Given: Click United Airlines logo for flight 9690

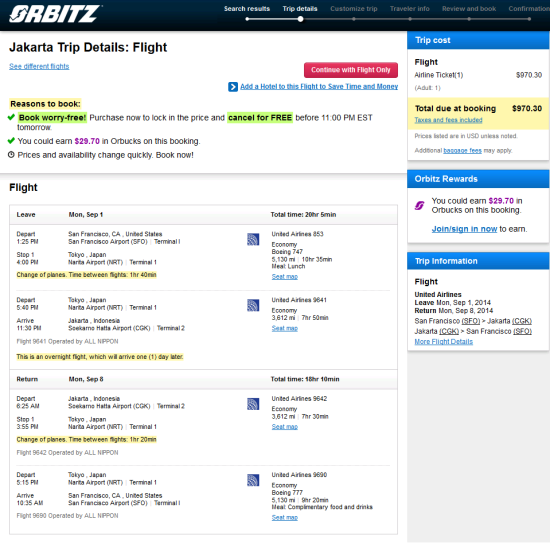Looking at the screenshot, I should tap(253, 480).
